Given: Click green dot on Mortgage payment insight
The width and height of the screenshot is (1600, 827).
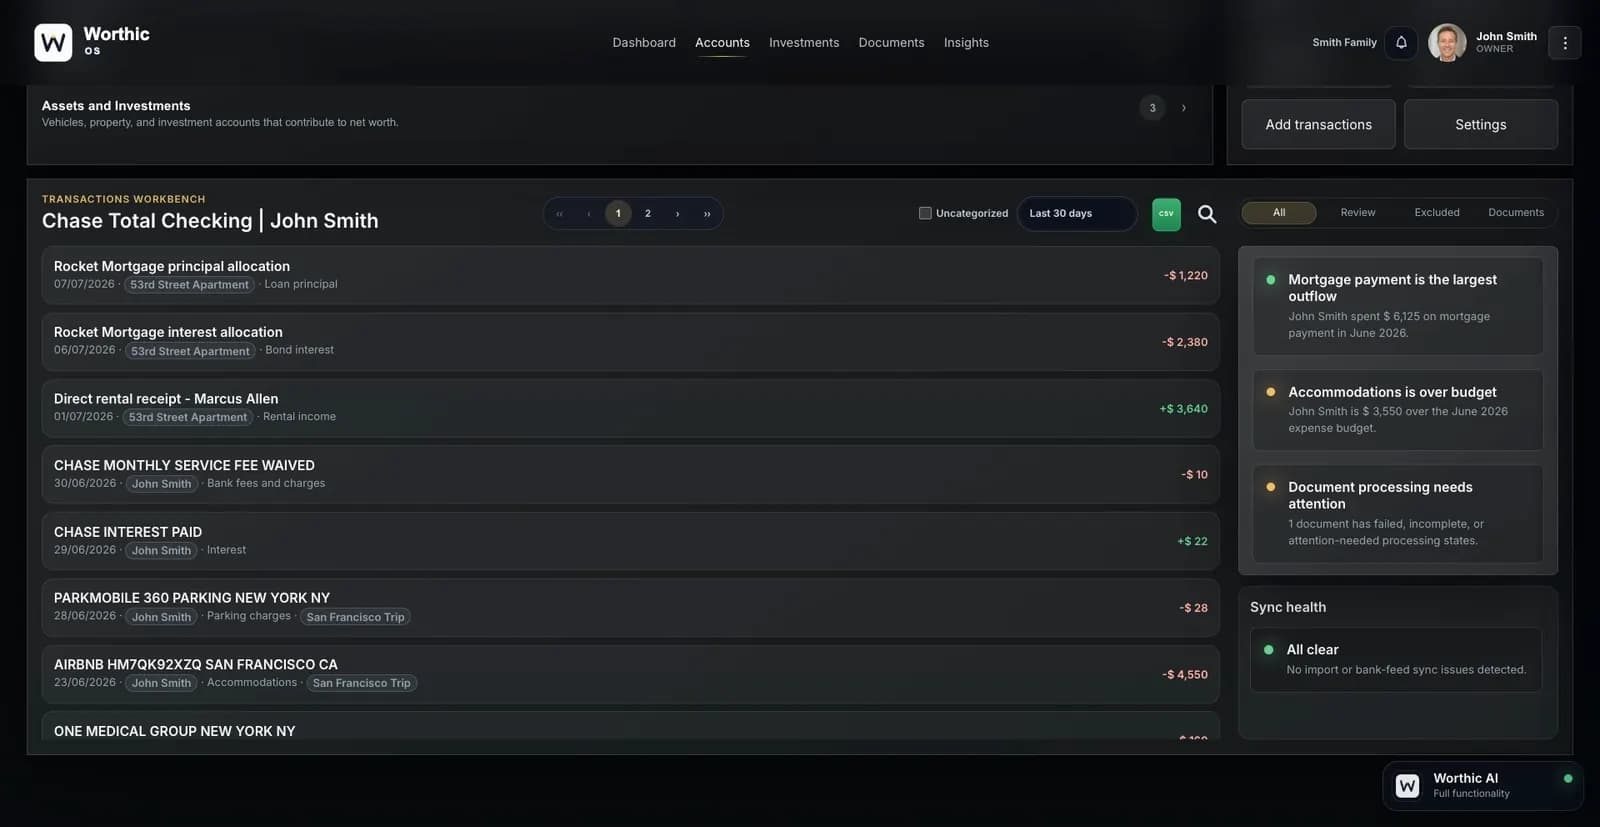Looking at the screenshot, I should tap(1270, 280).
